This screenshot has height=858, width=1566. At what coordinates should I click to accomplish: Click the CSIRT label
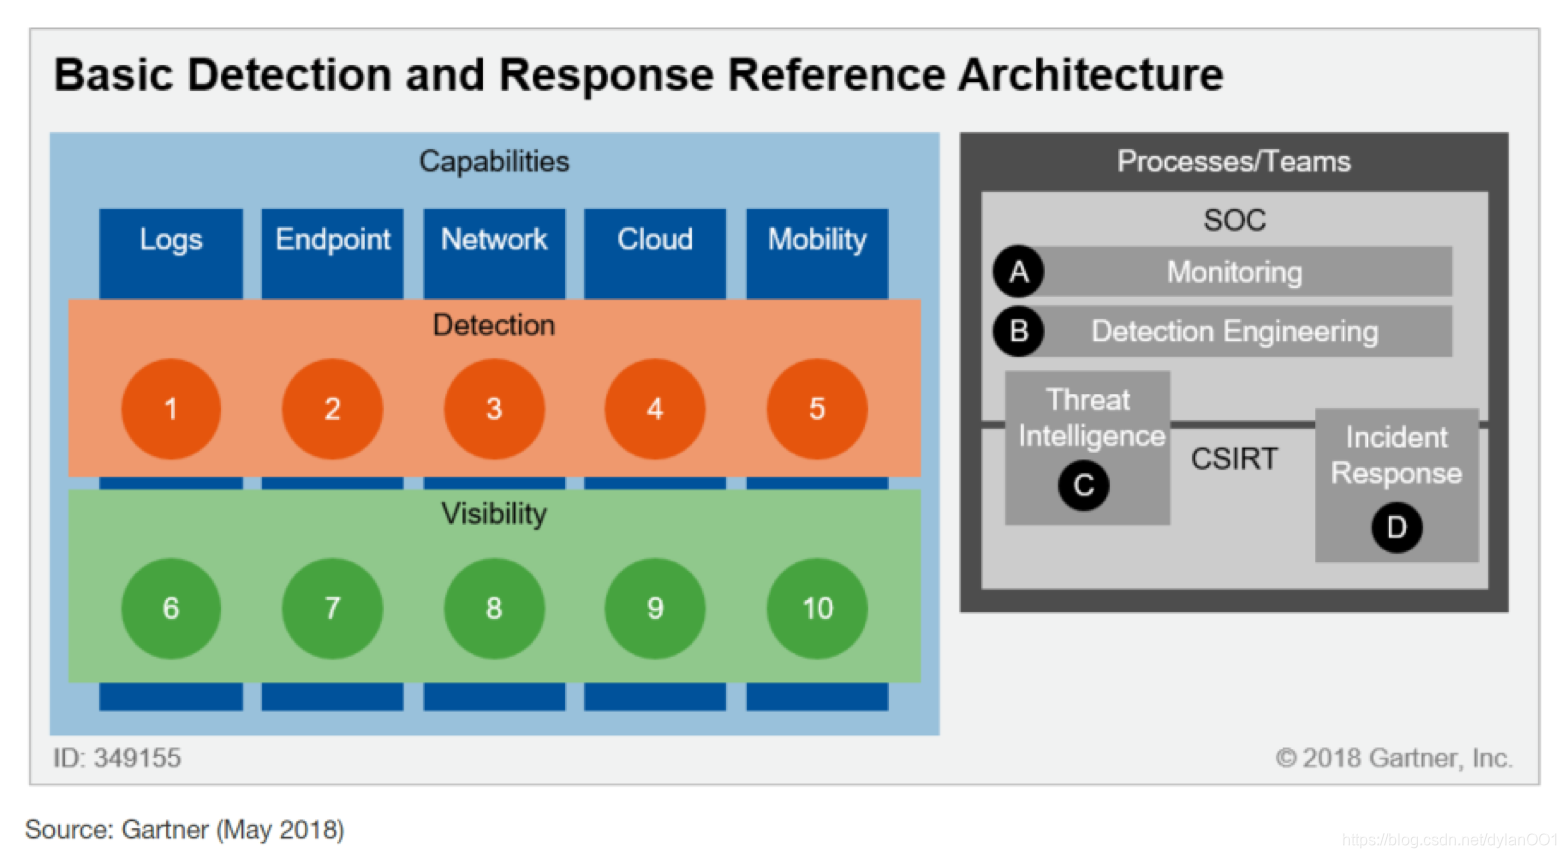1234,459
